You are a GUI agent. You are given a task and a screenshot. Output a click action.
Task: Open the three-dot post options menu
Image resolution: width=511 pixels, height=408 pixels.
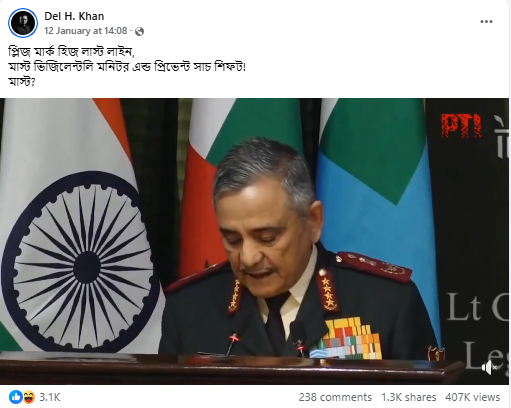tap(486, 22)
